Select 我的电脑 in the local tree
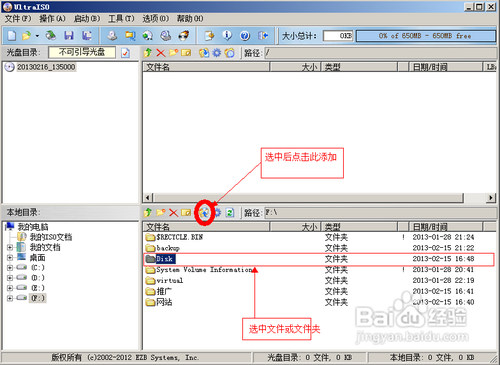This screenshot has width=500, height=365. 33,227
